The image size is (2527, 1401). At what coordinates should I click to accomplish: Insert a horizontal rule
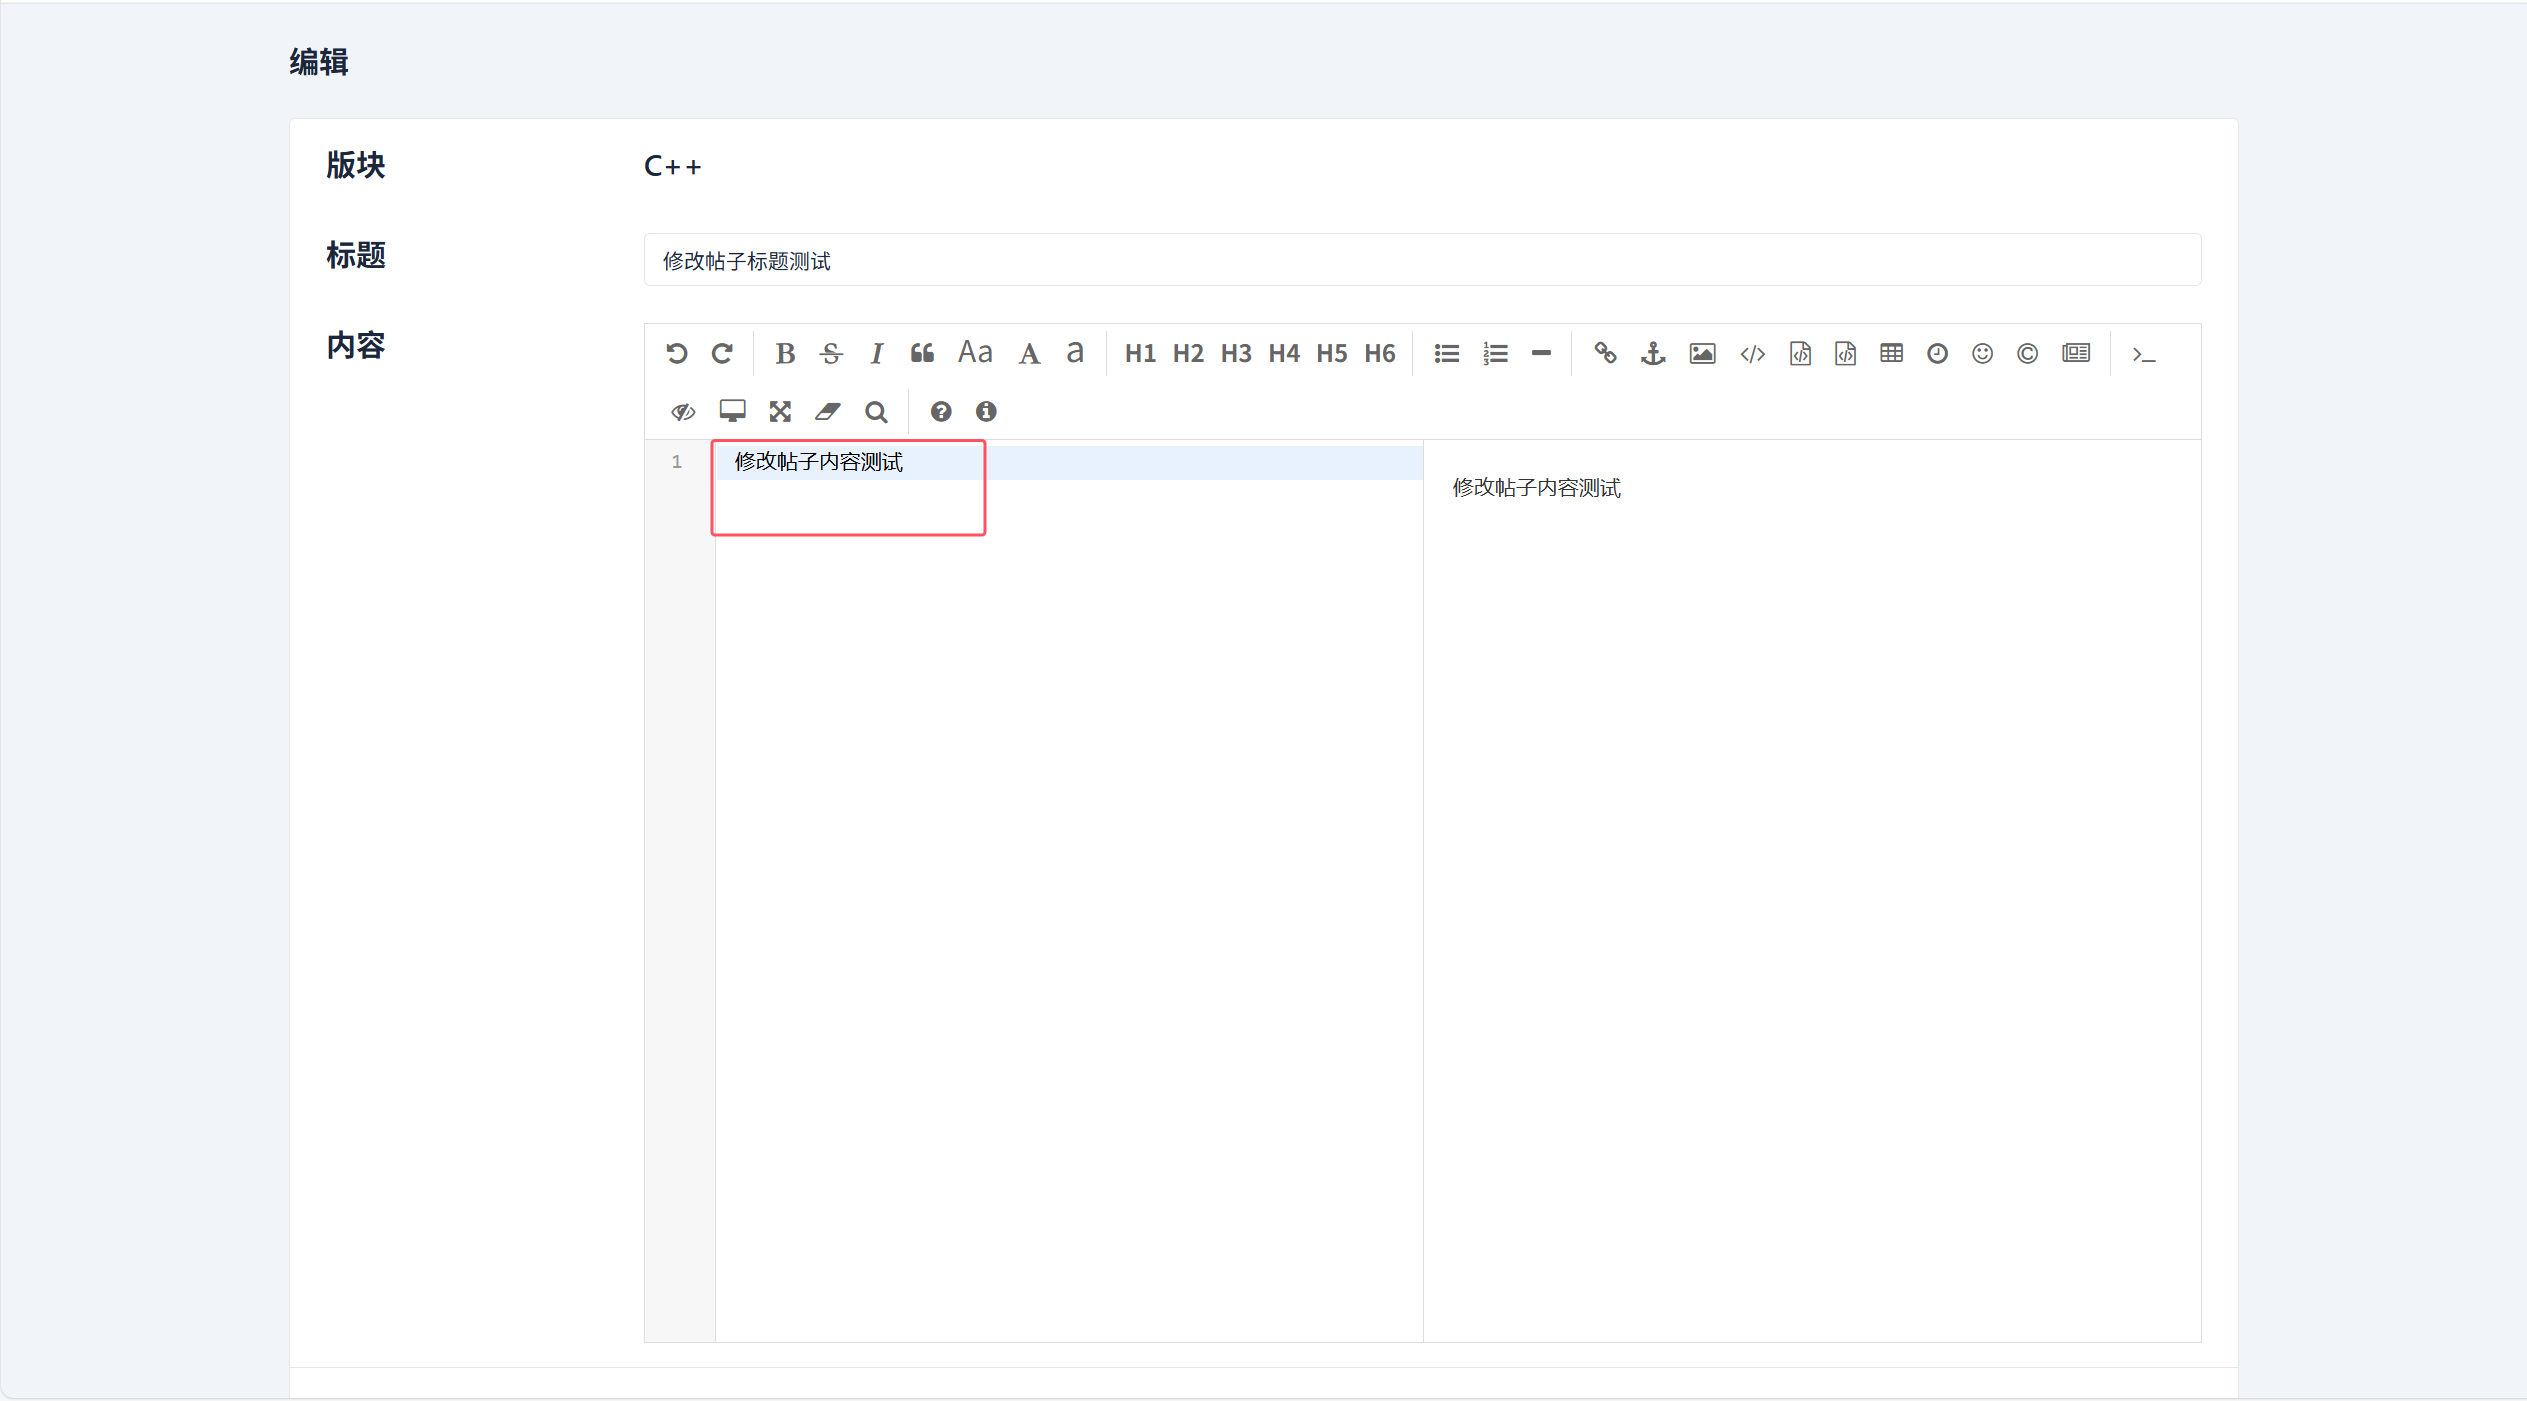pyautogui.click(x=1541, y=353)
